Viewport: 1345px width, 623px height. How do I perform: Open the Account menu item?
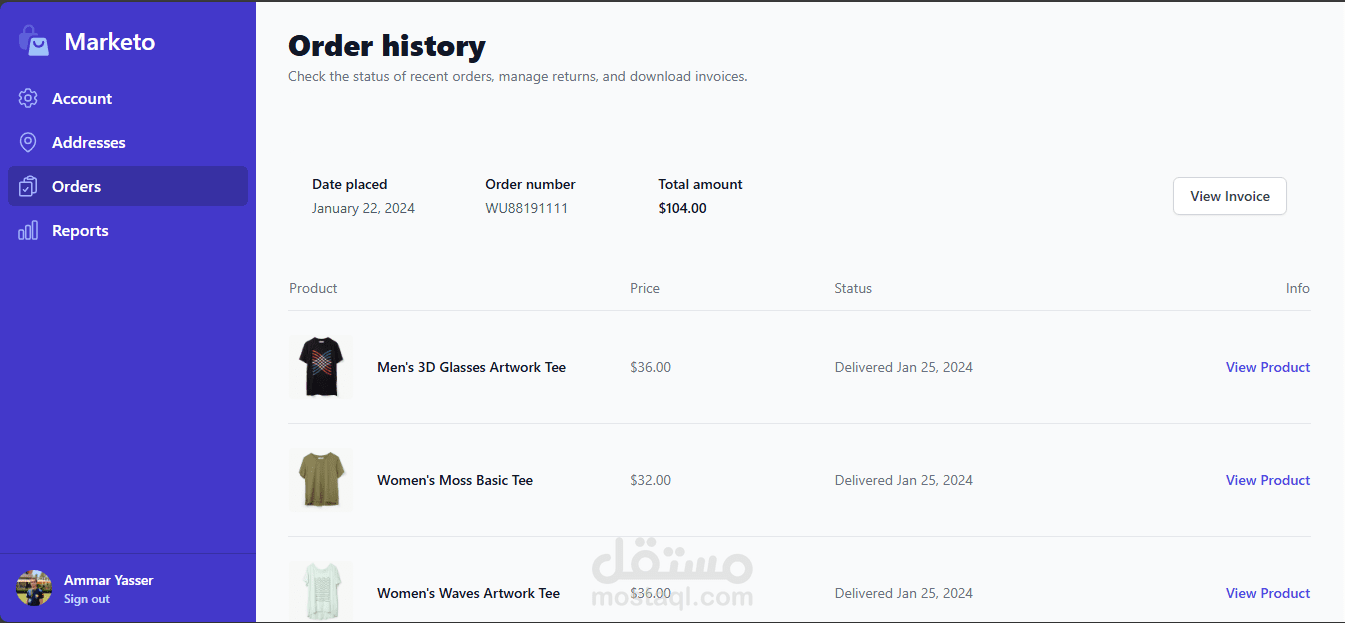(82, 98)
